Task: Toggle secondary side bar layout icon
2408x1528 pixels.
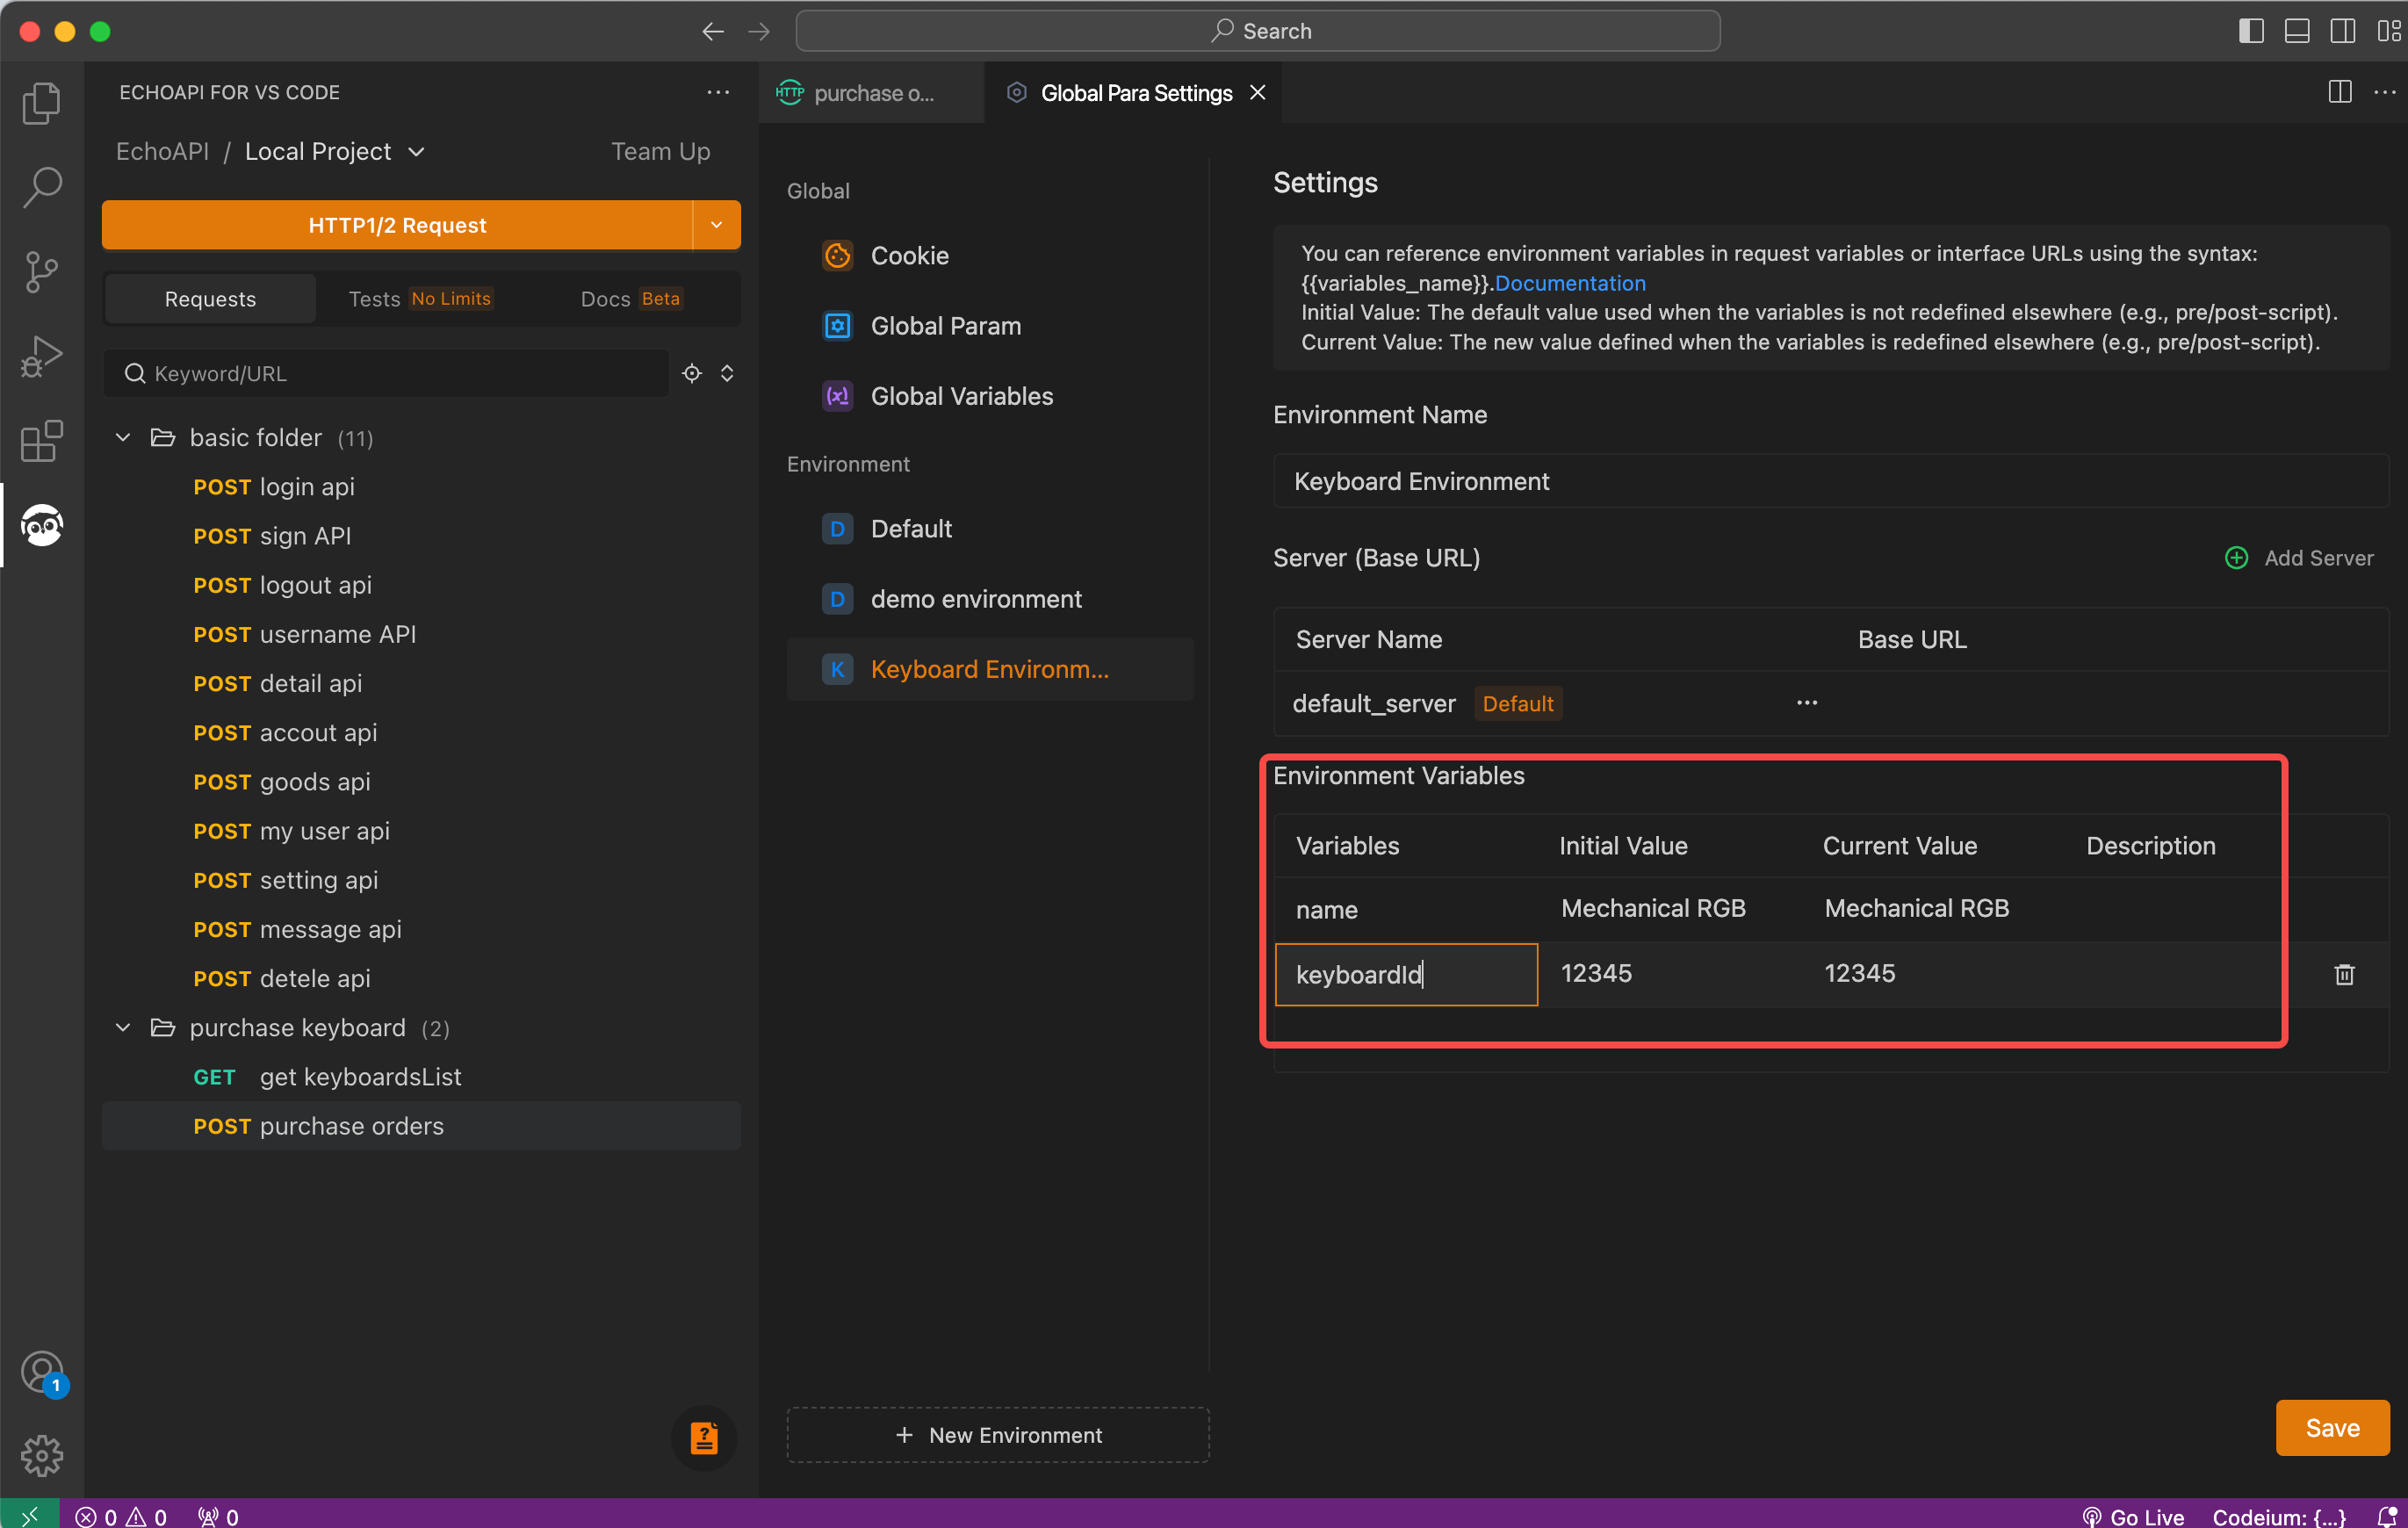Action: click(x=2343, y=32)
